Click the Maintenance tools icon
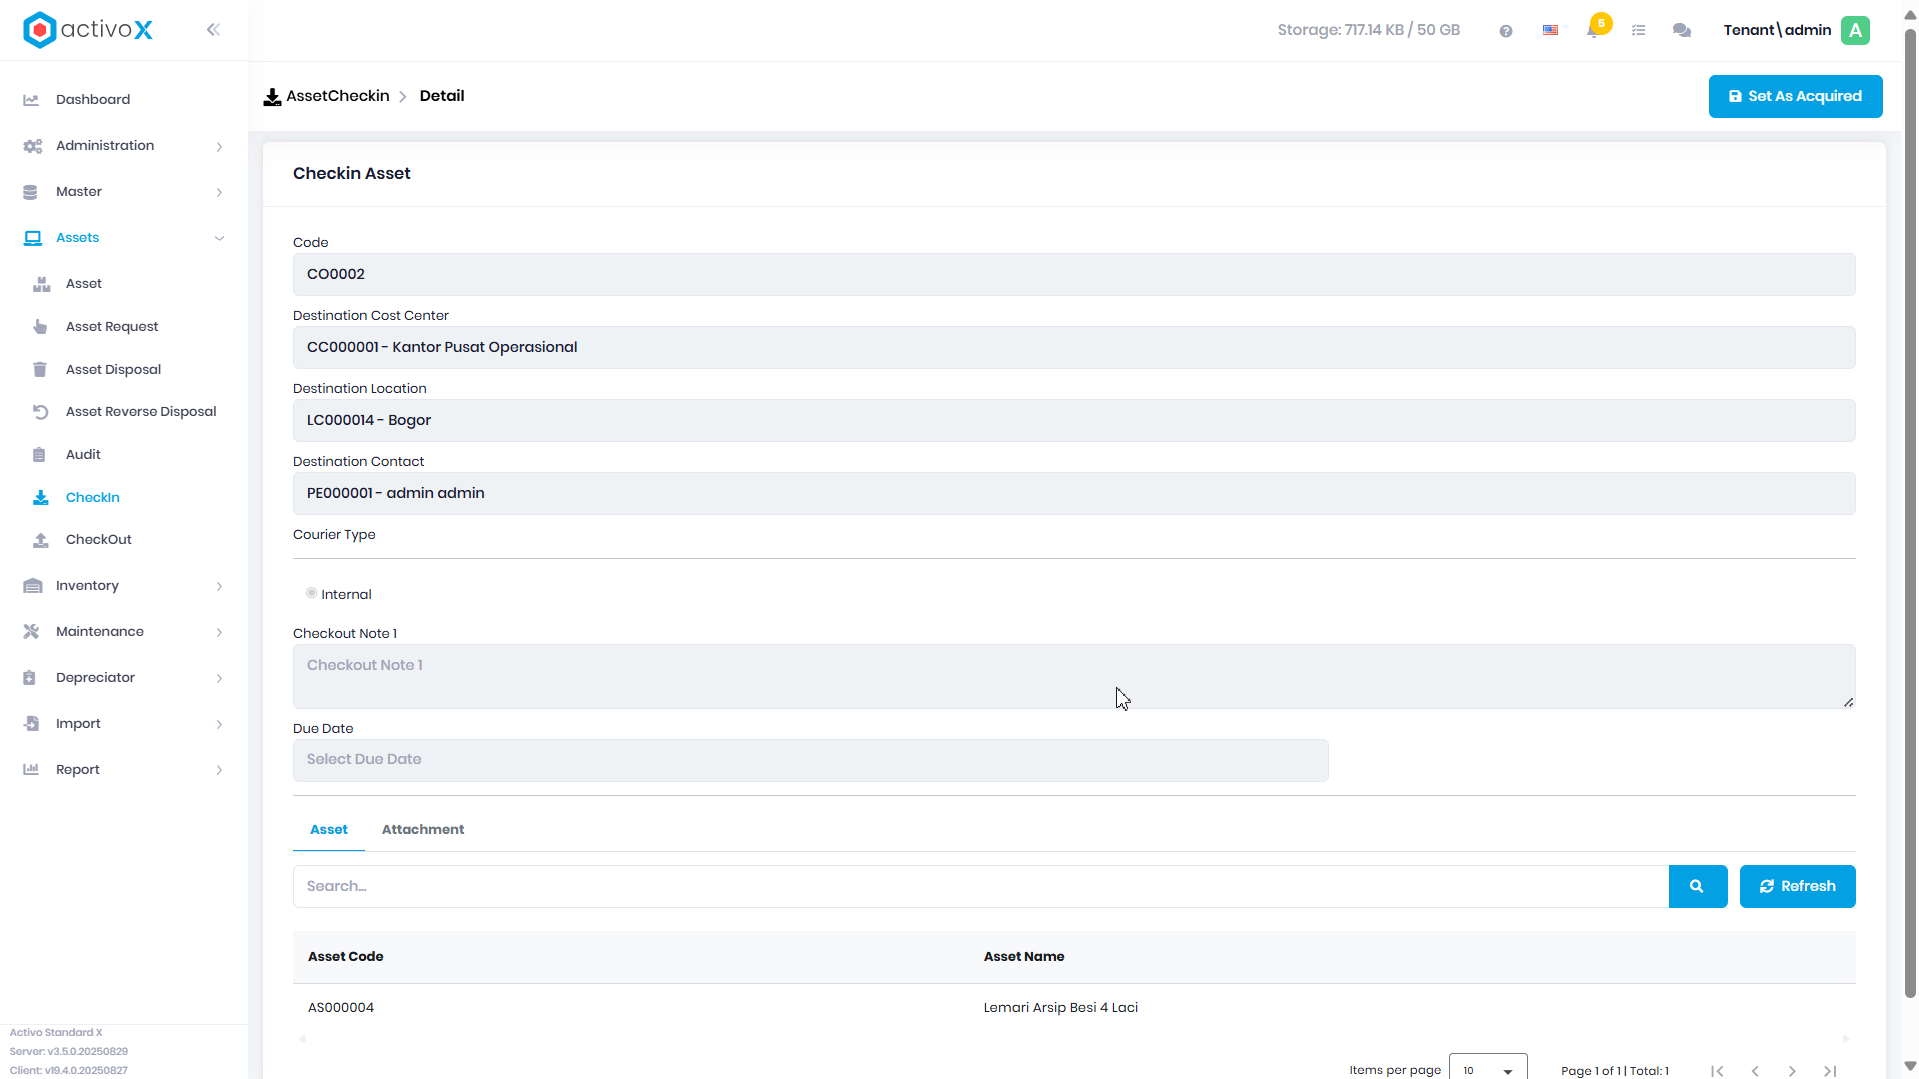 click(x=31, y=632)
